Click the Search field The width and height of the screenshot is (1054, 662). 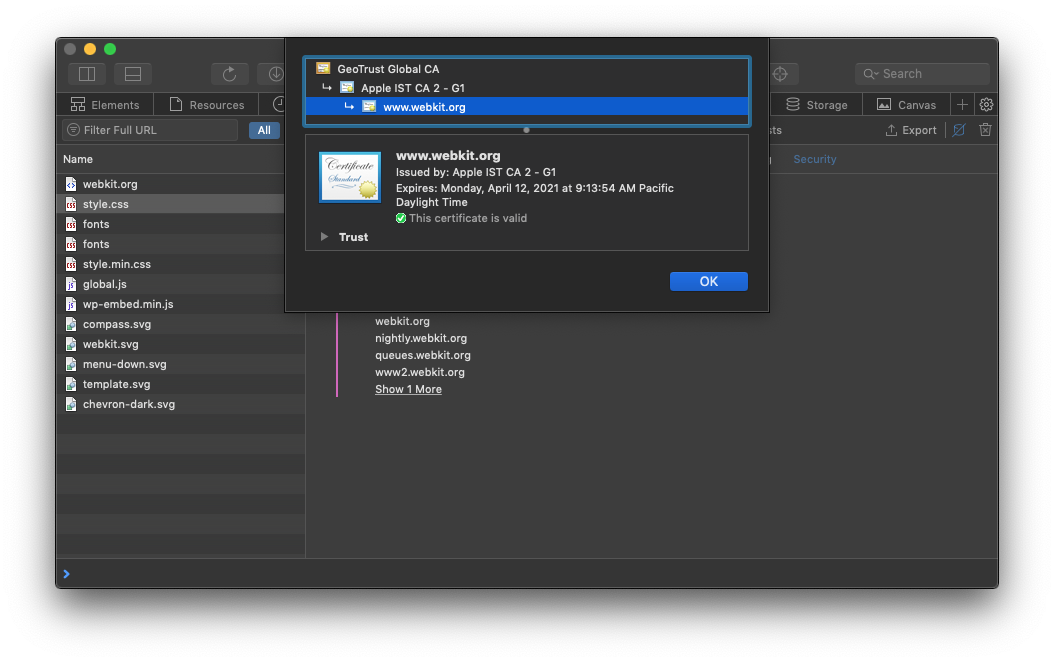(922, 74)
